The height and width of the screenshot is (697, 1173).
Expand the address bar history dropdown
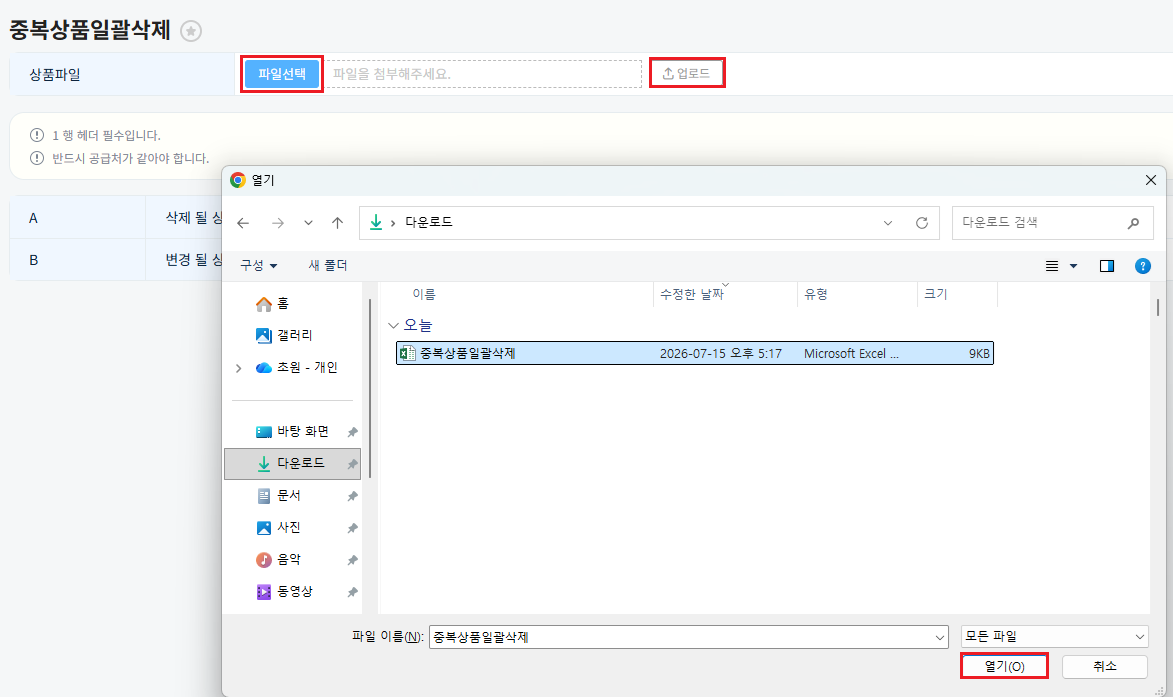tap(888, 223)
